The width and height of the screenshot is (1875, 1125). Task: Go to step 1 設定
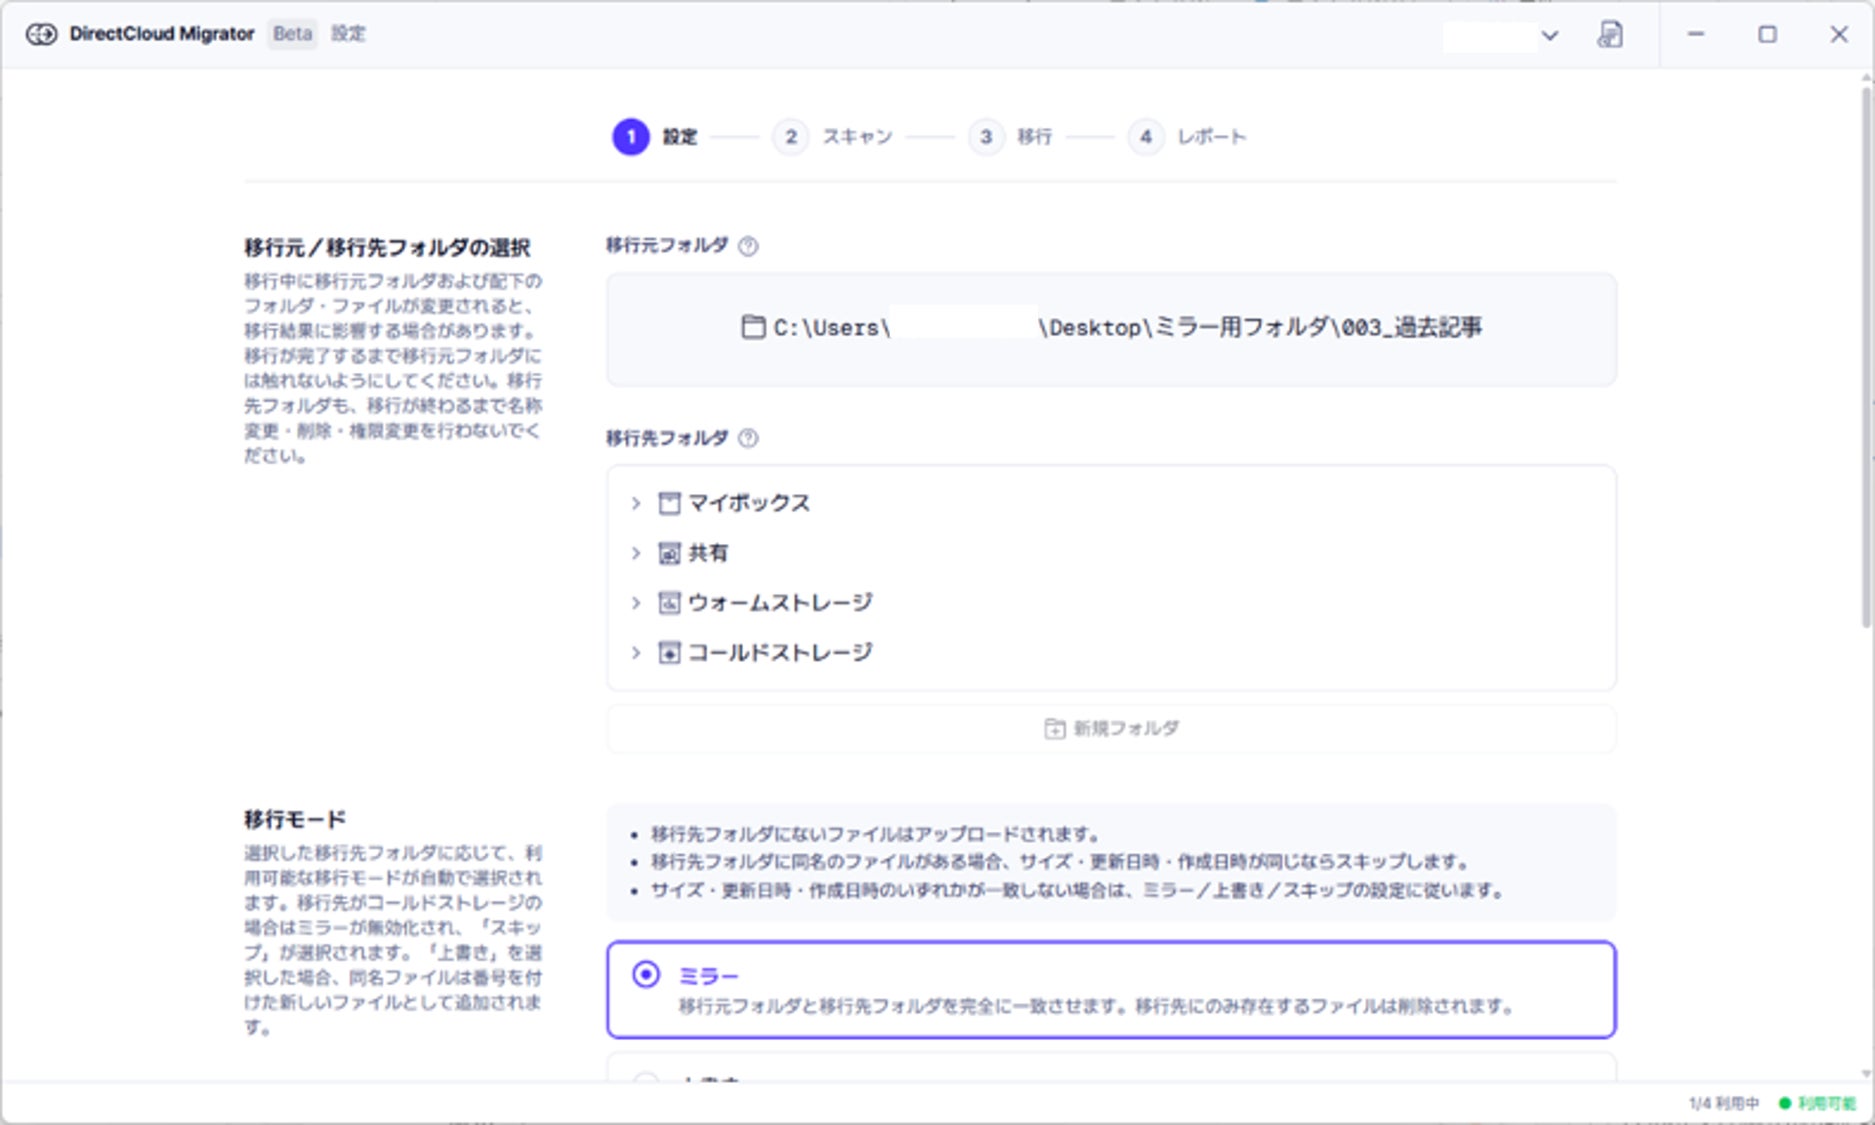tap(655, 137)
